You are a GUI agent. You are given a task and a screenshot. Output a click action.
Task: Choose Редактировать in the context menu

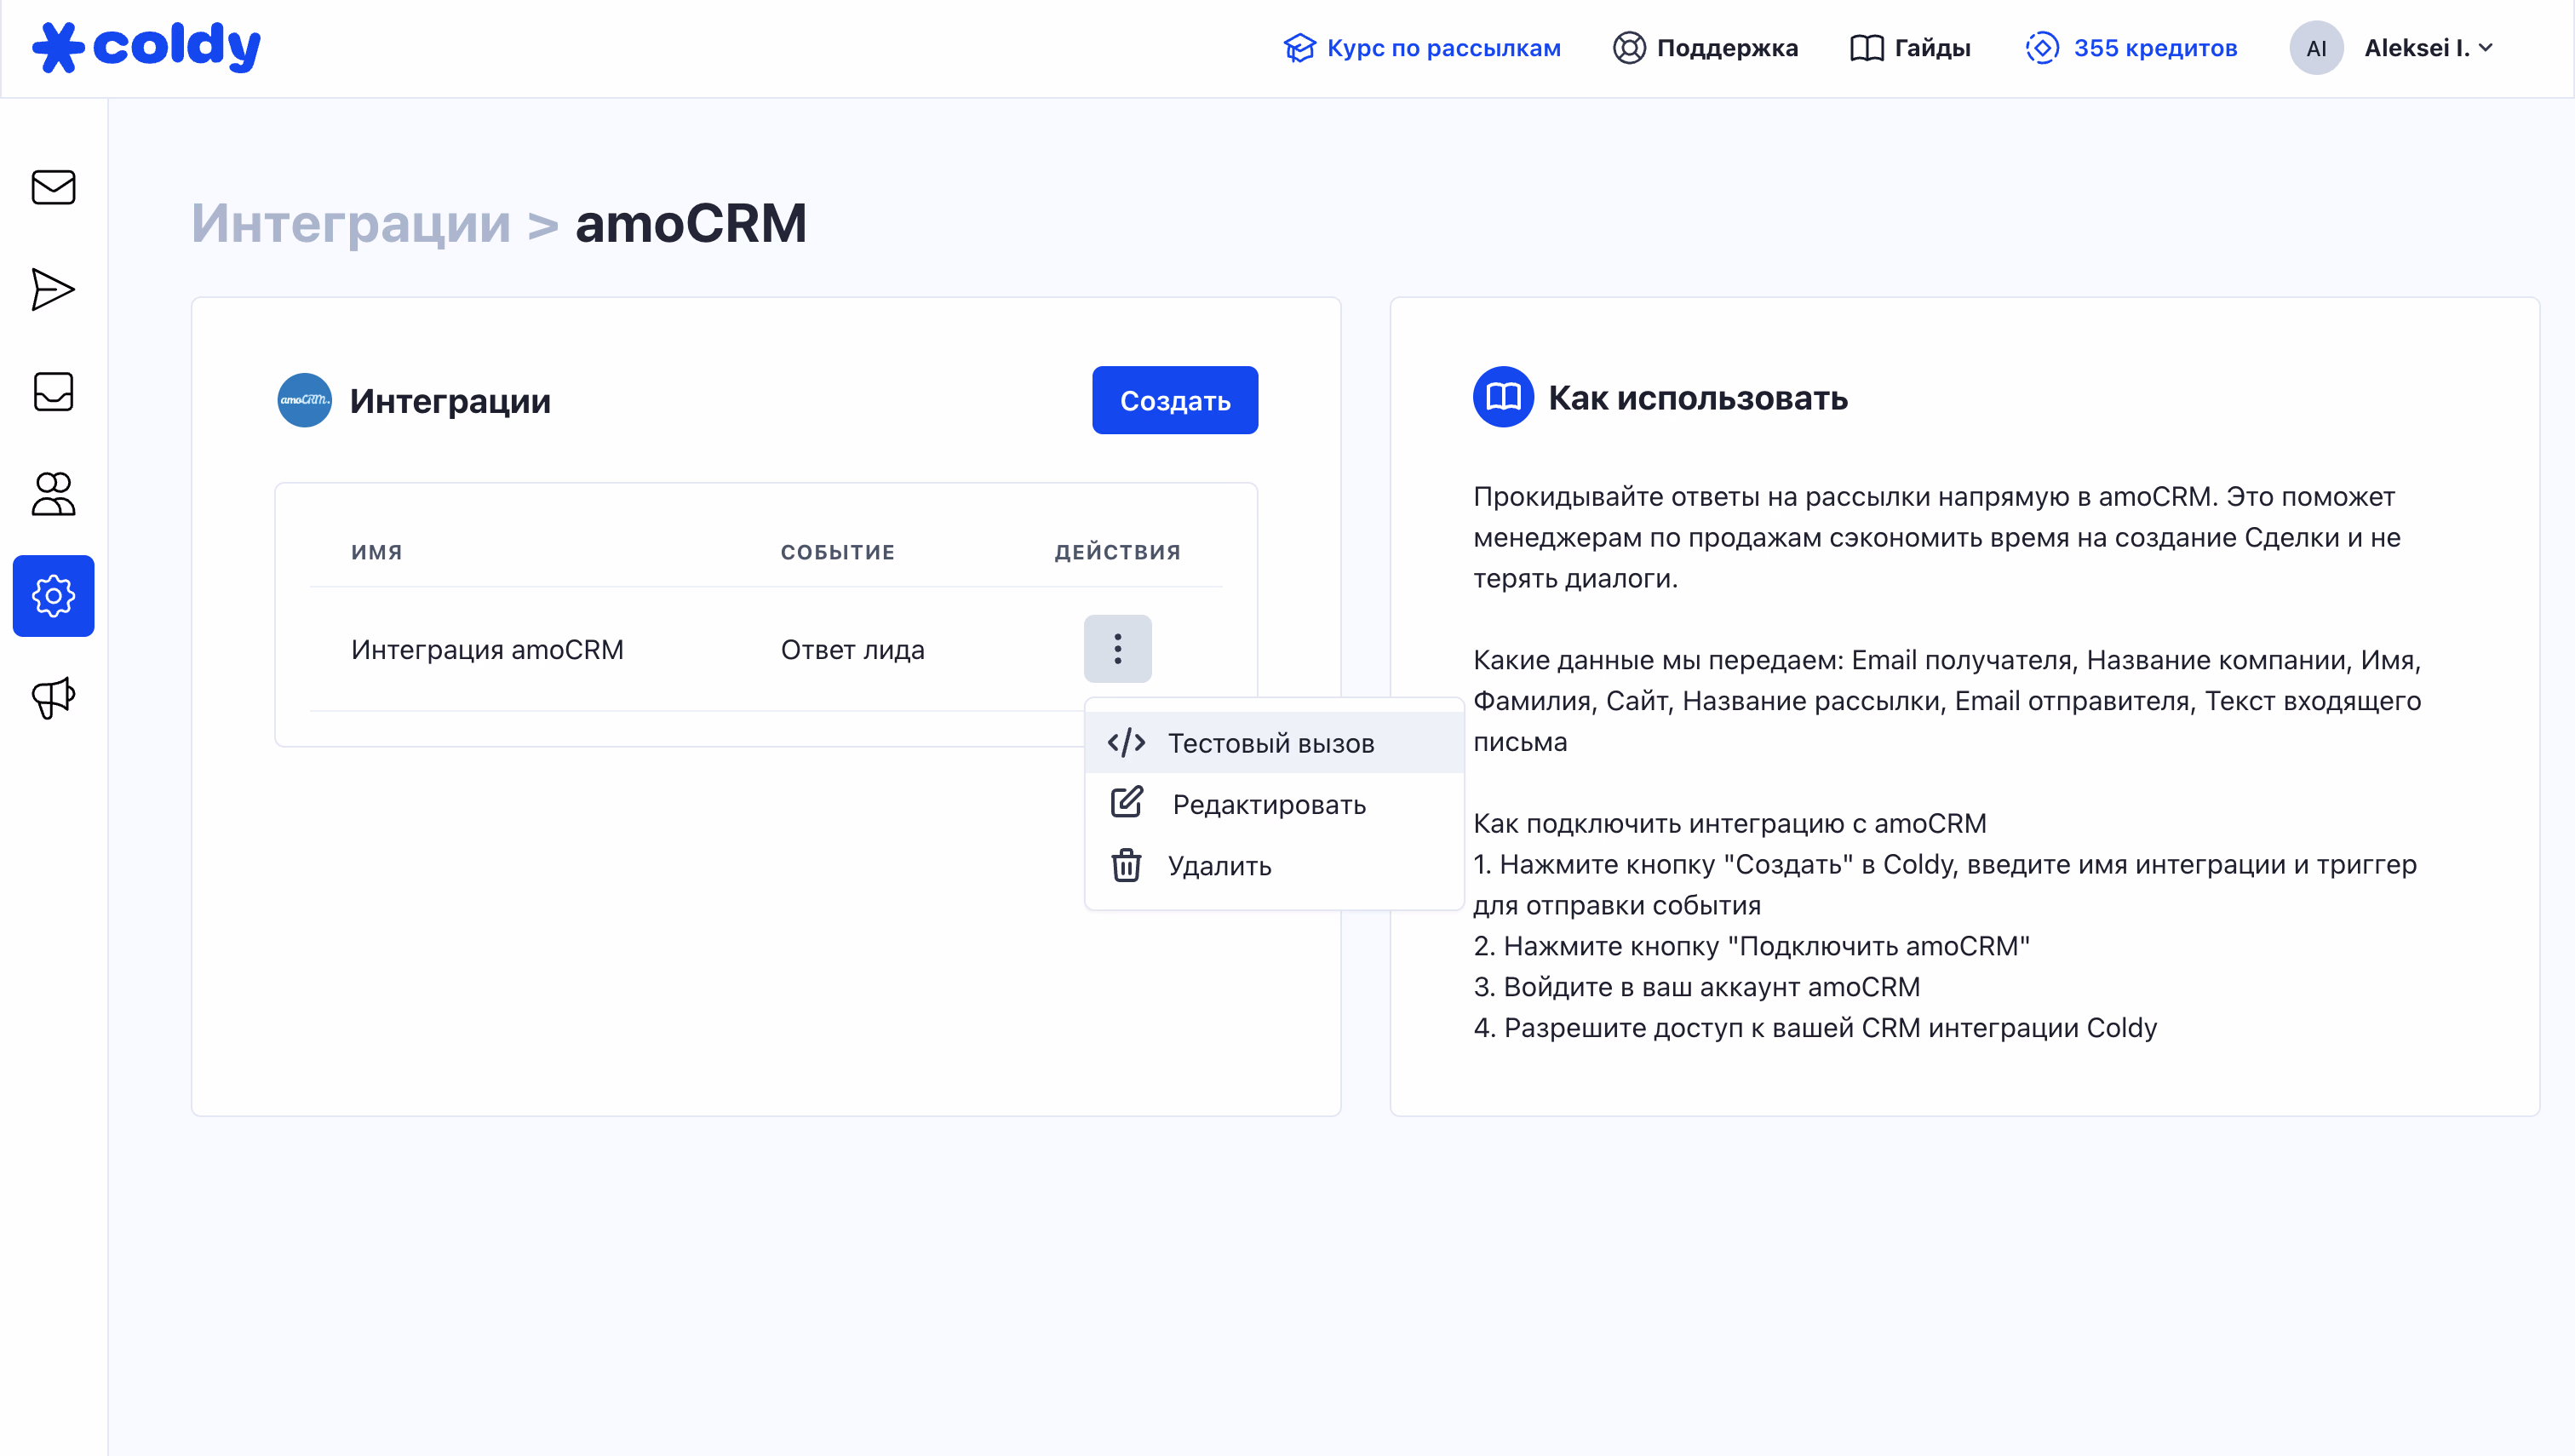(1268, 804)
